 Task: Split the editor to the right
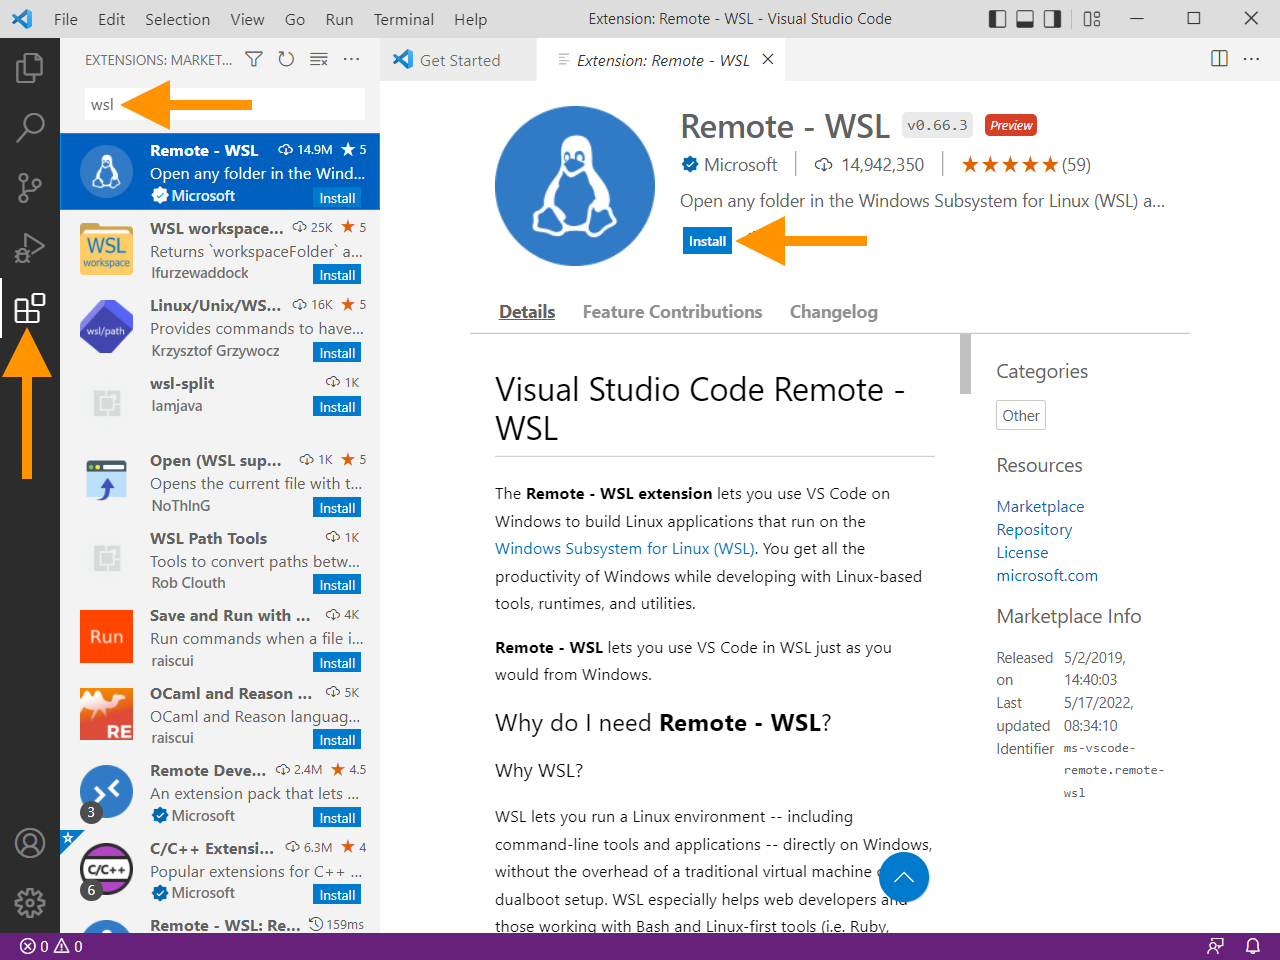pos(1219,59)
